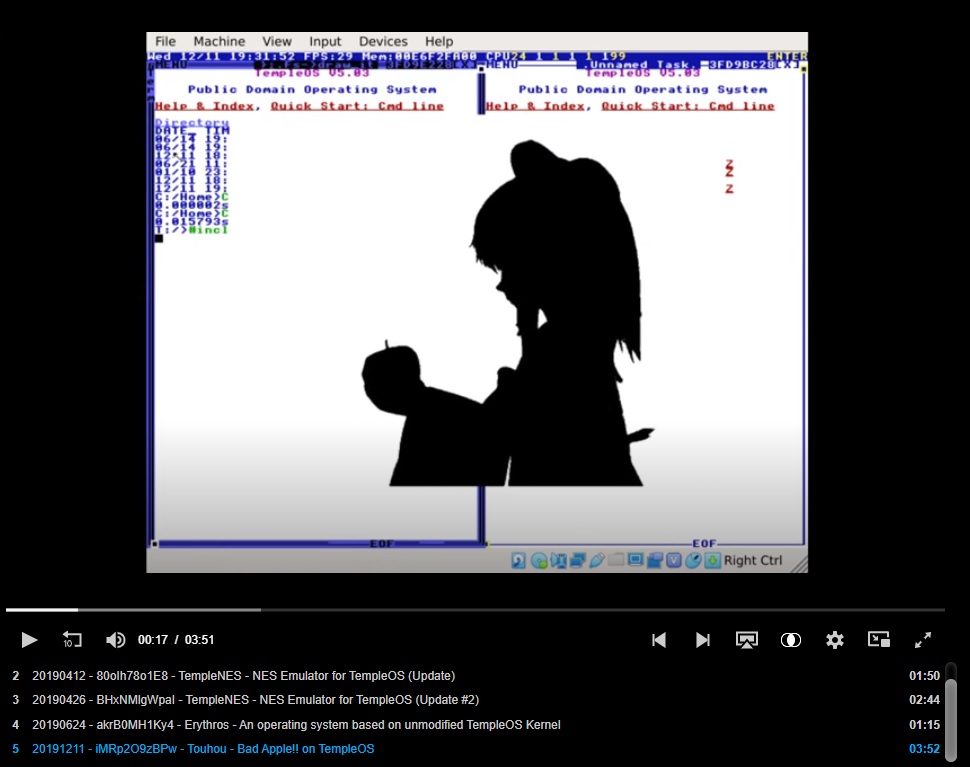This screenshot has height=767, width=970.
Task: Select the Erythros playlist entry
Action: click(296, 724)
